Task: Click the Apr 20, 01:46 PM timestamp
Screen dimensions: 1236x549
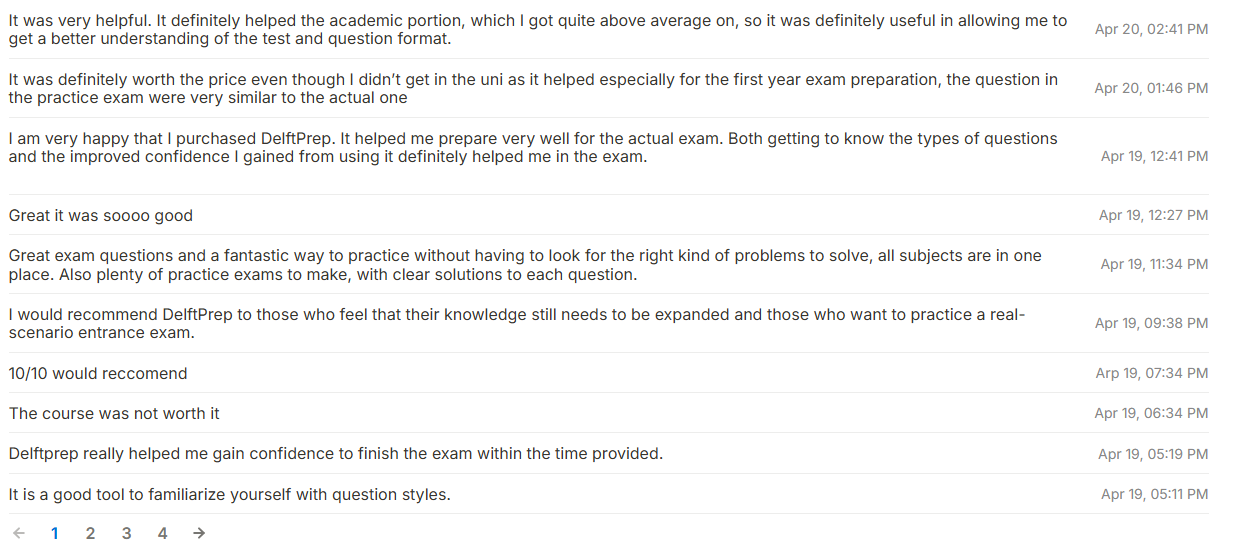Action: tap(1151, 89)
